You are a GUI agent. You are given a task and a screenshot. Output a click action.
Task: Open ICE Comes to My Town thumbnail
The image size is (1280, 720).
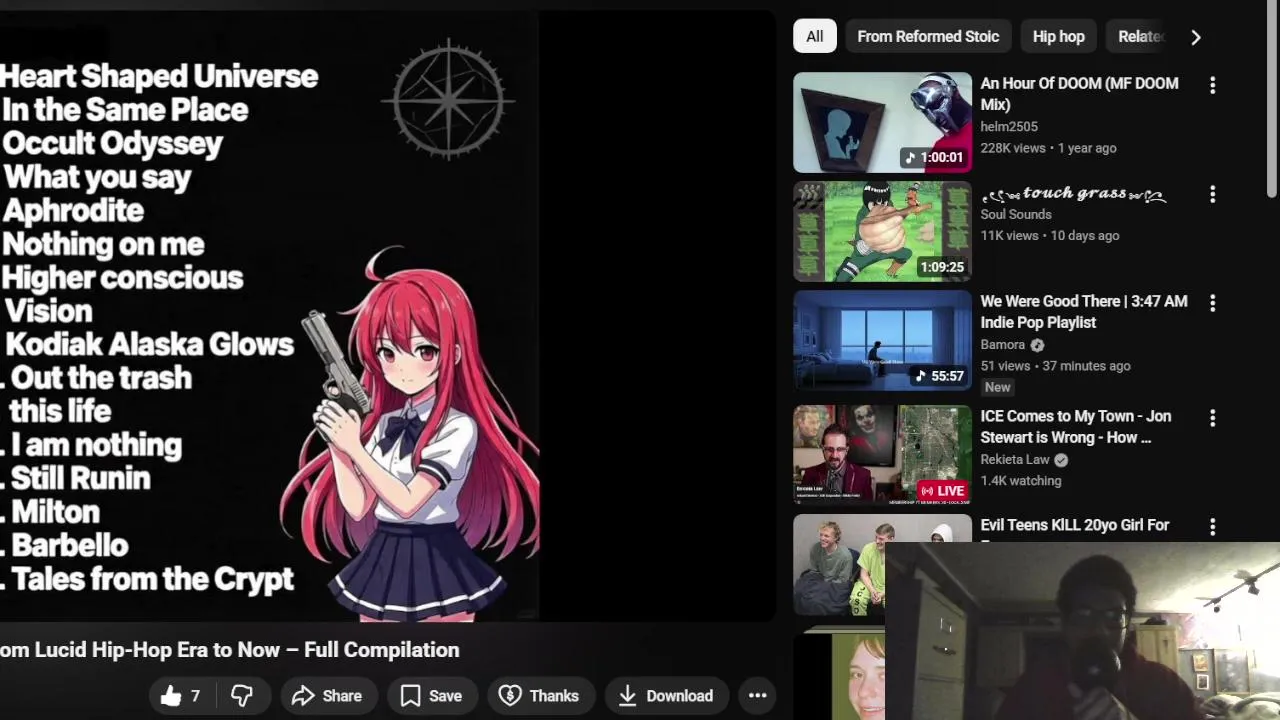click(x=882, y=455)
